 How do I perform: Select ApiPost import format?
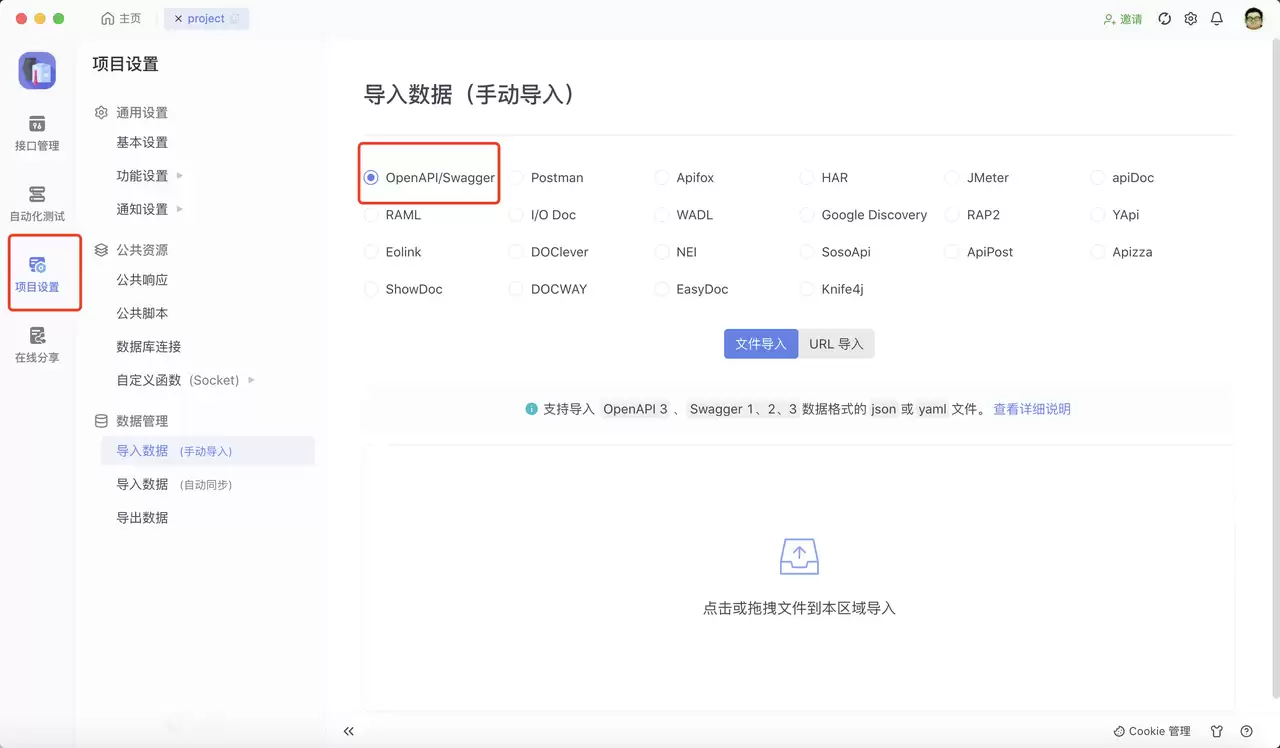pyautogui.click(x=980, y=252)
